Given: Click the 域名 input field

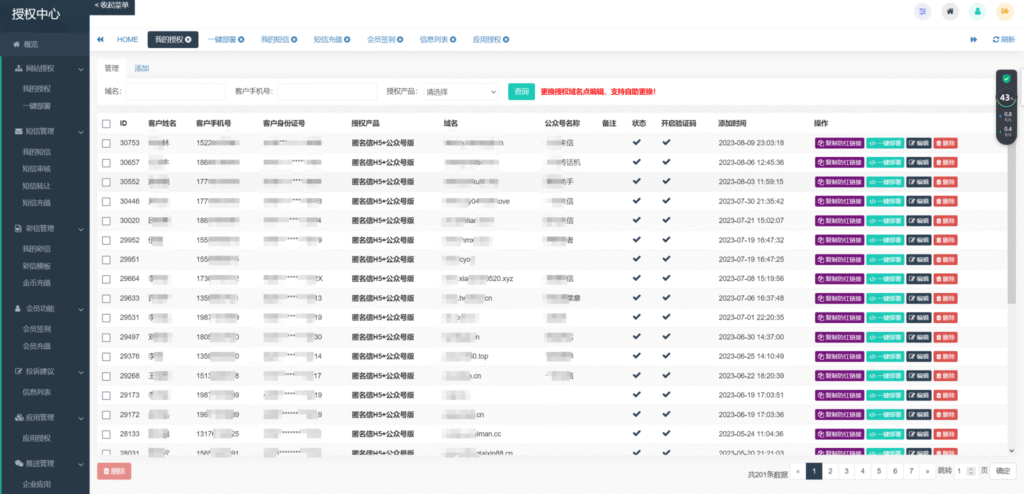Looking at the screenshot, I should tap(175, 92).
